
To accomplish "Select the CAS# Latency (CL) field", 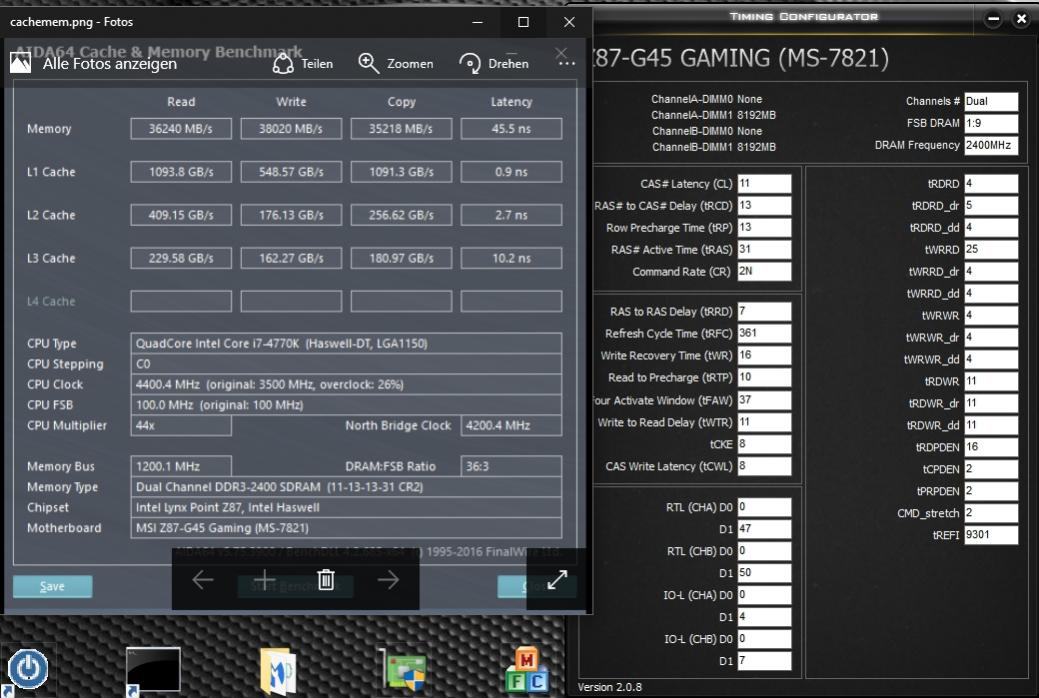I will click(764, 184).
